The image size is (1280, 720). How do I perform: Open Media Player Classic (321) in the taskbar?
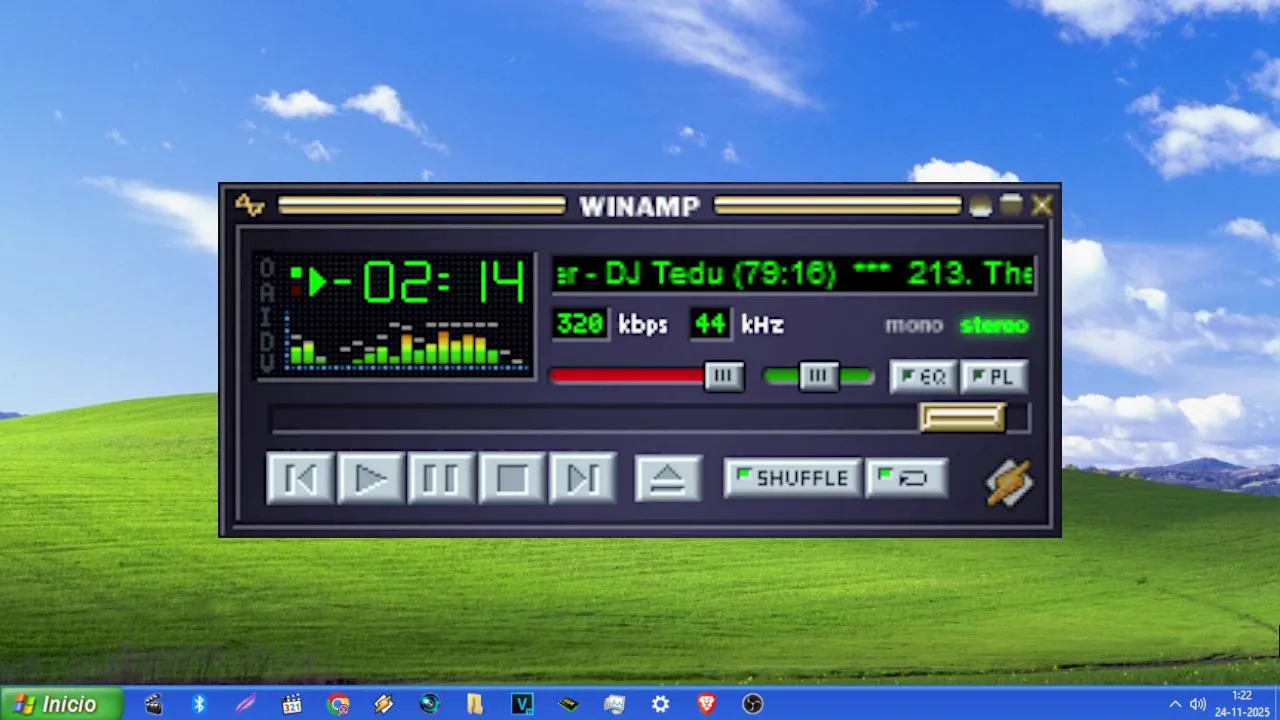click(291, 704)
